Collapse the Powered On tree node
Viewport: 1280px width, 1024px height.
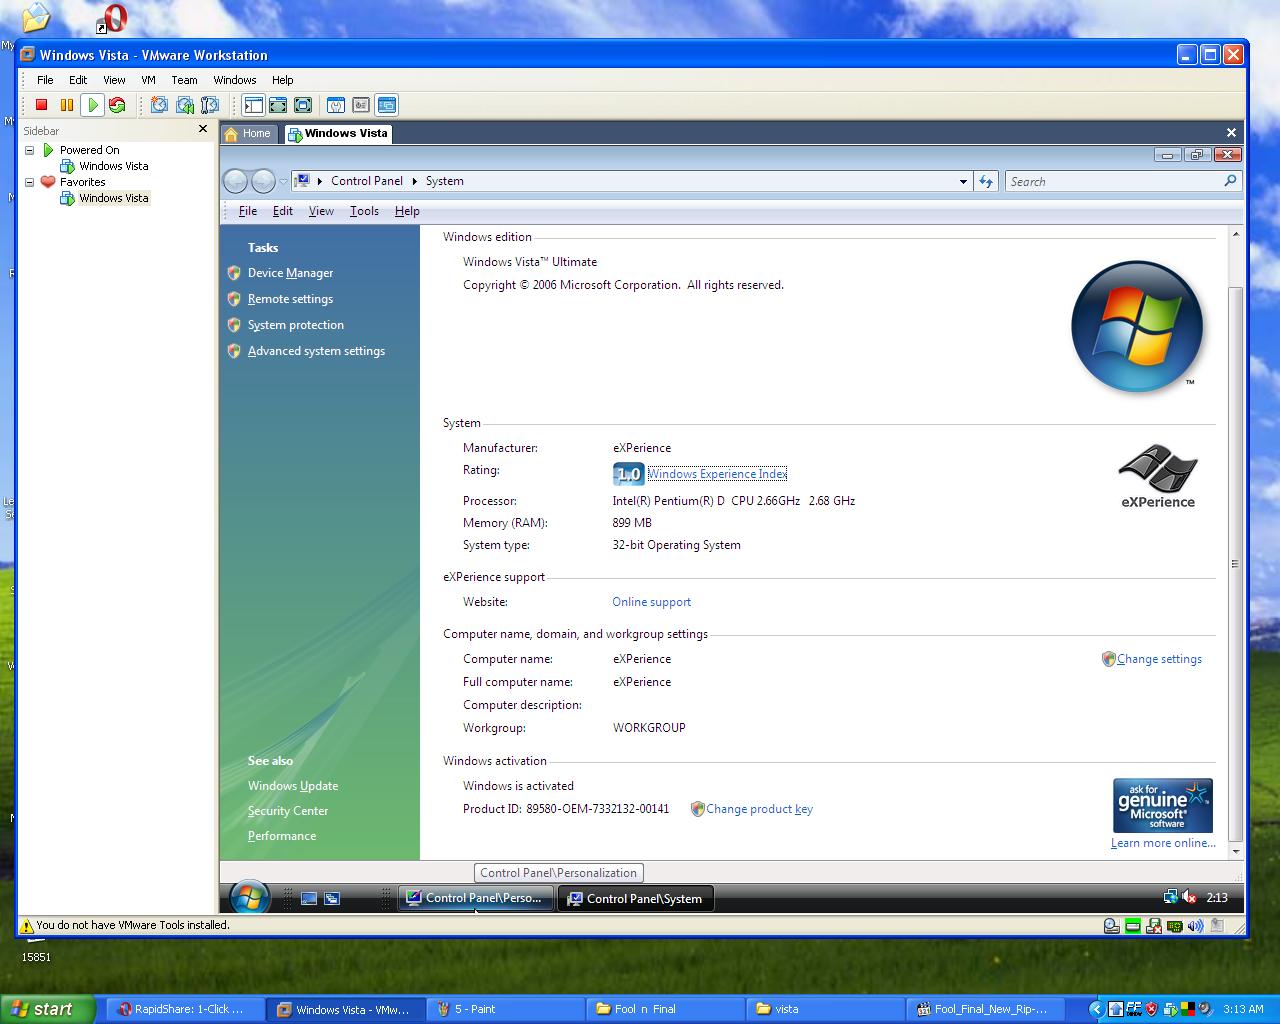[30, 150]
